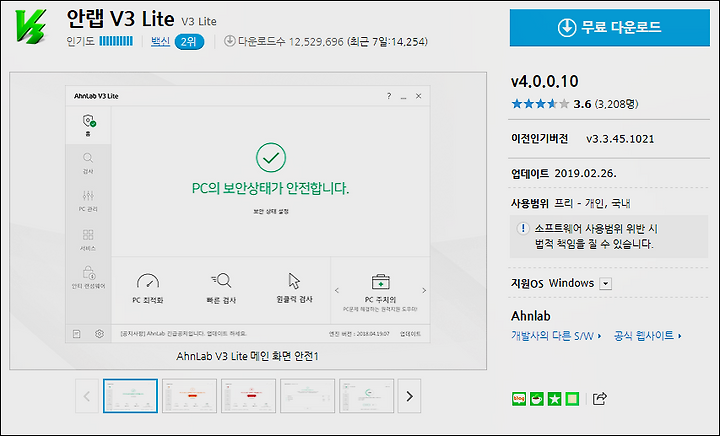Select the fourth pale thumbnail
This screenshot has height=436, width=720.
307,396
